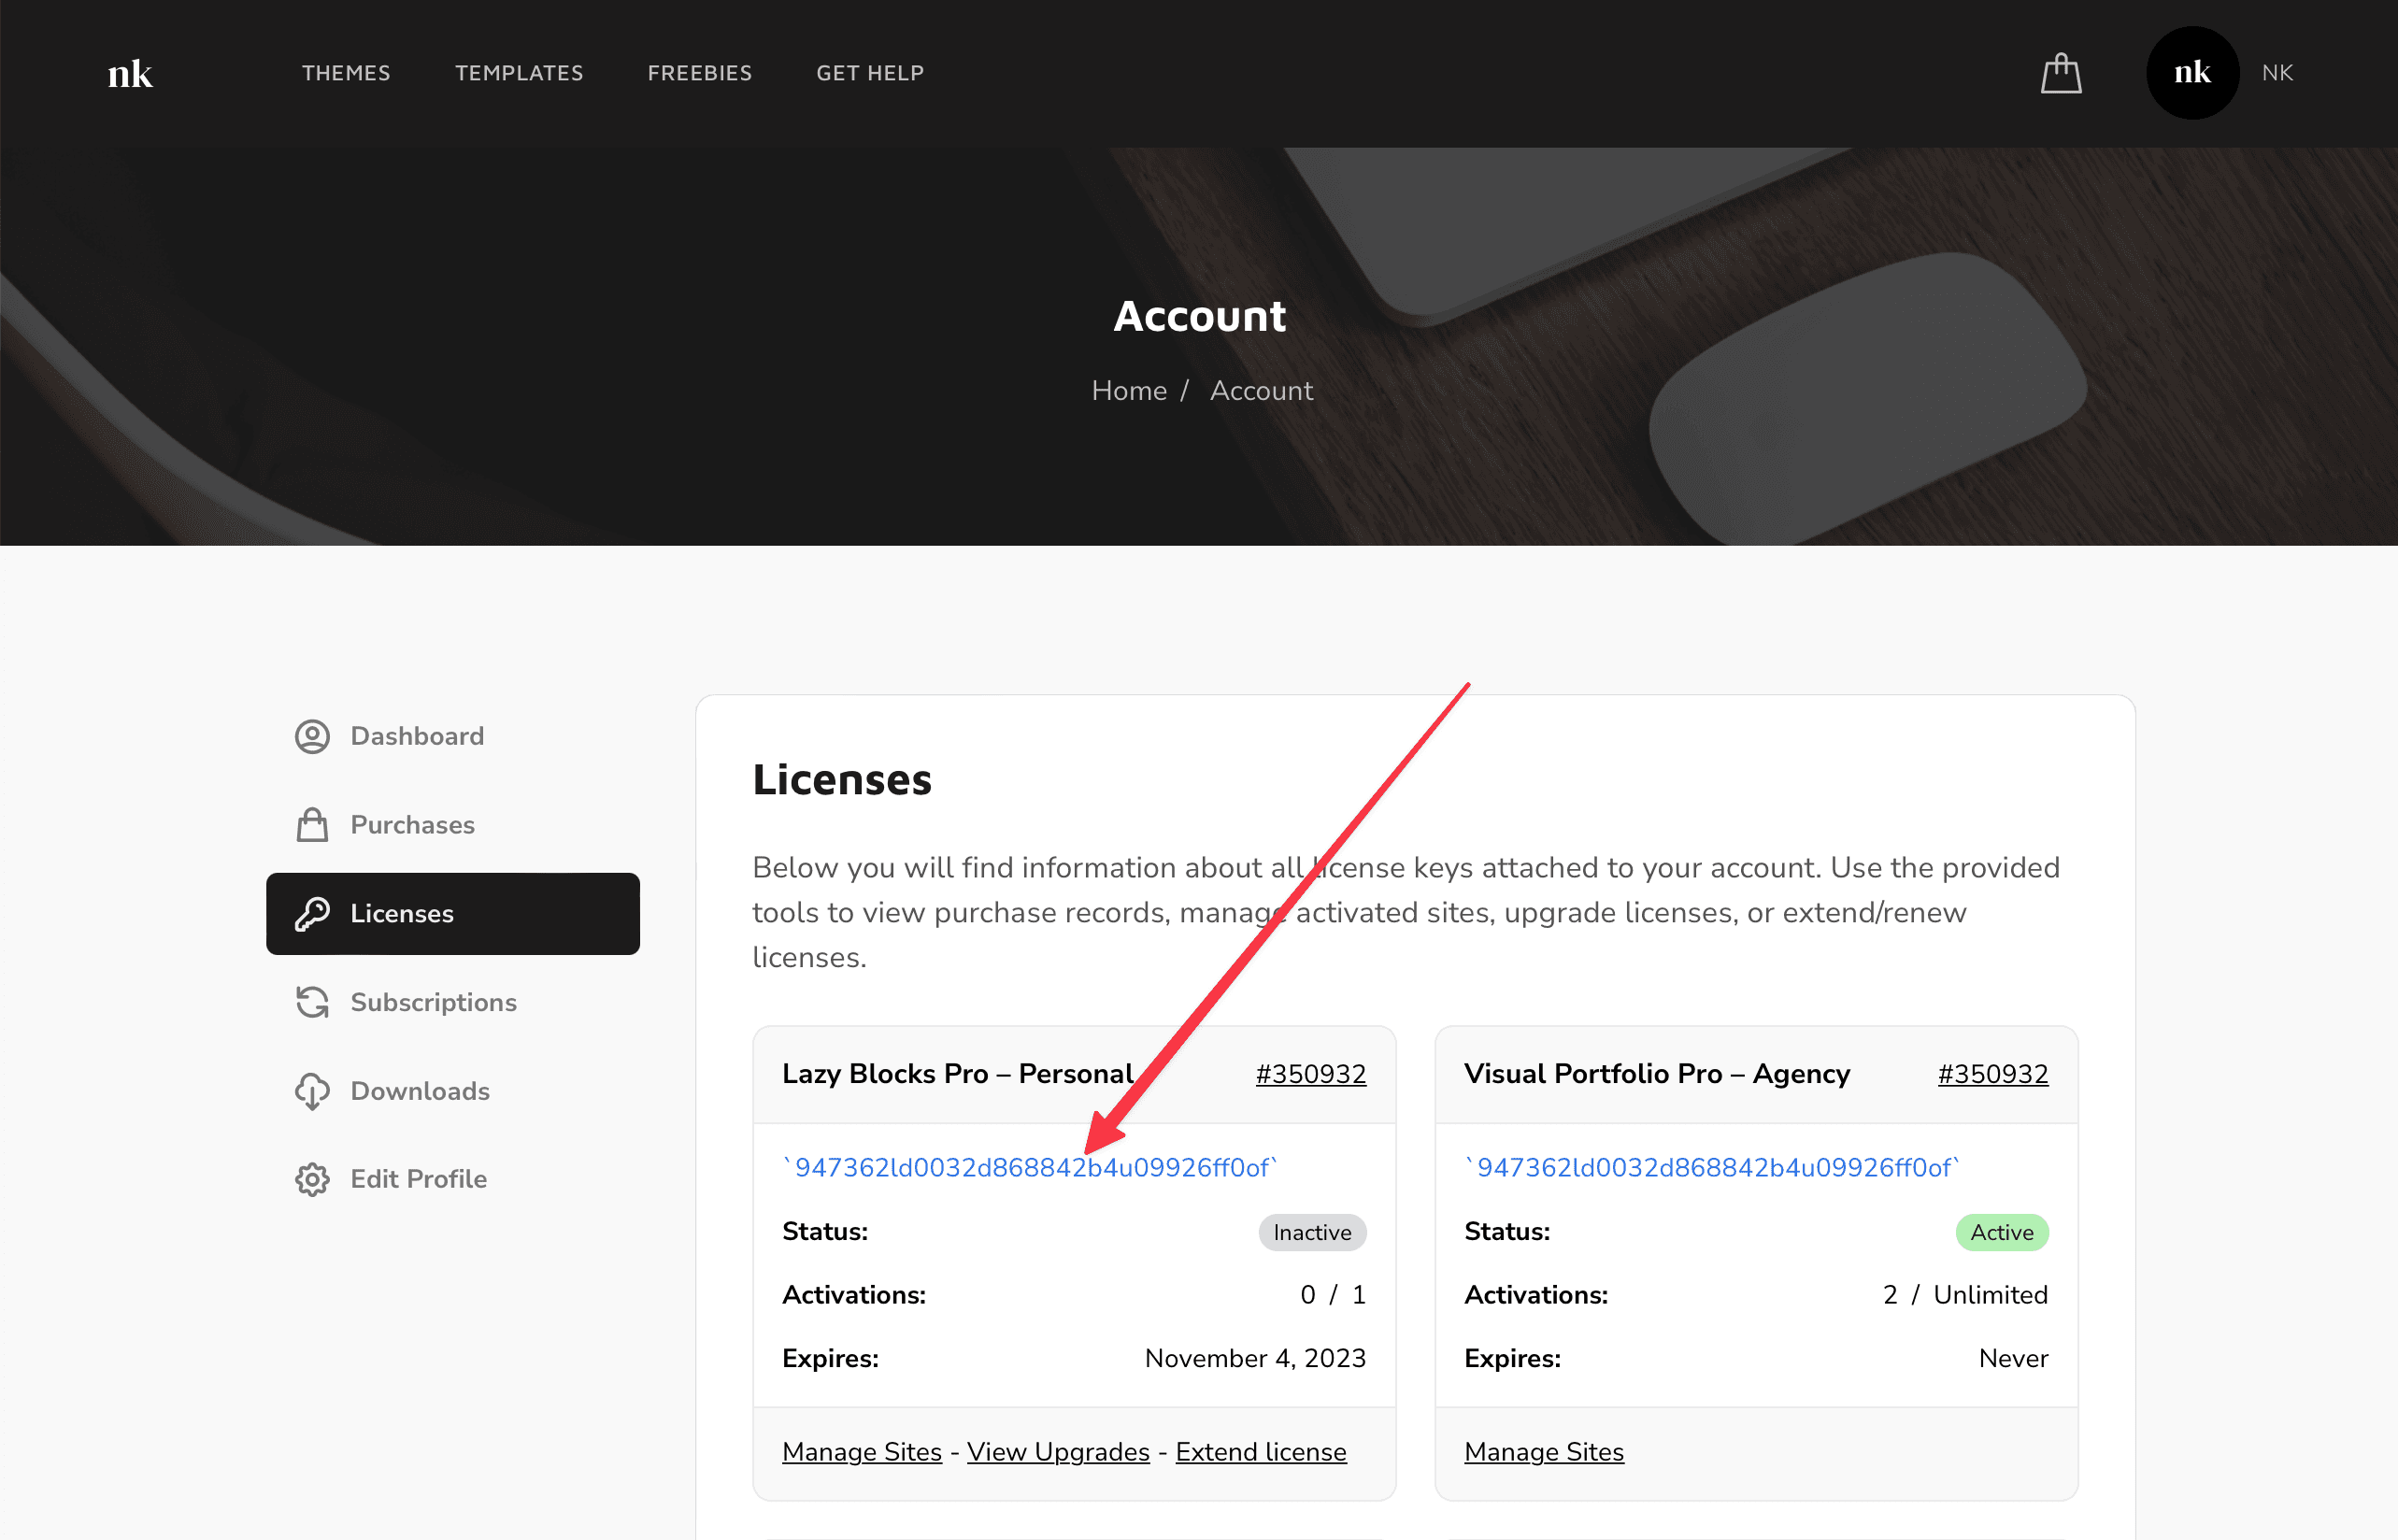This screenshot has width=2398, height=1540.
Task: Open the GET HELP menu
Action: (869, 72)
